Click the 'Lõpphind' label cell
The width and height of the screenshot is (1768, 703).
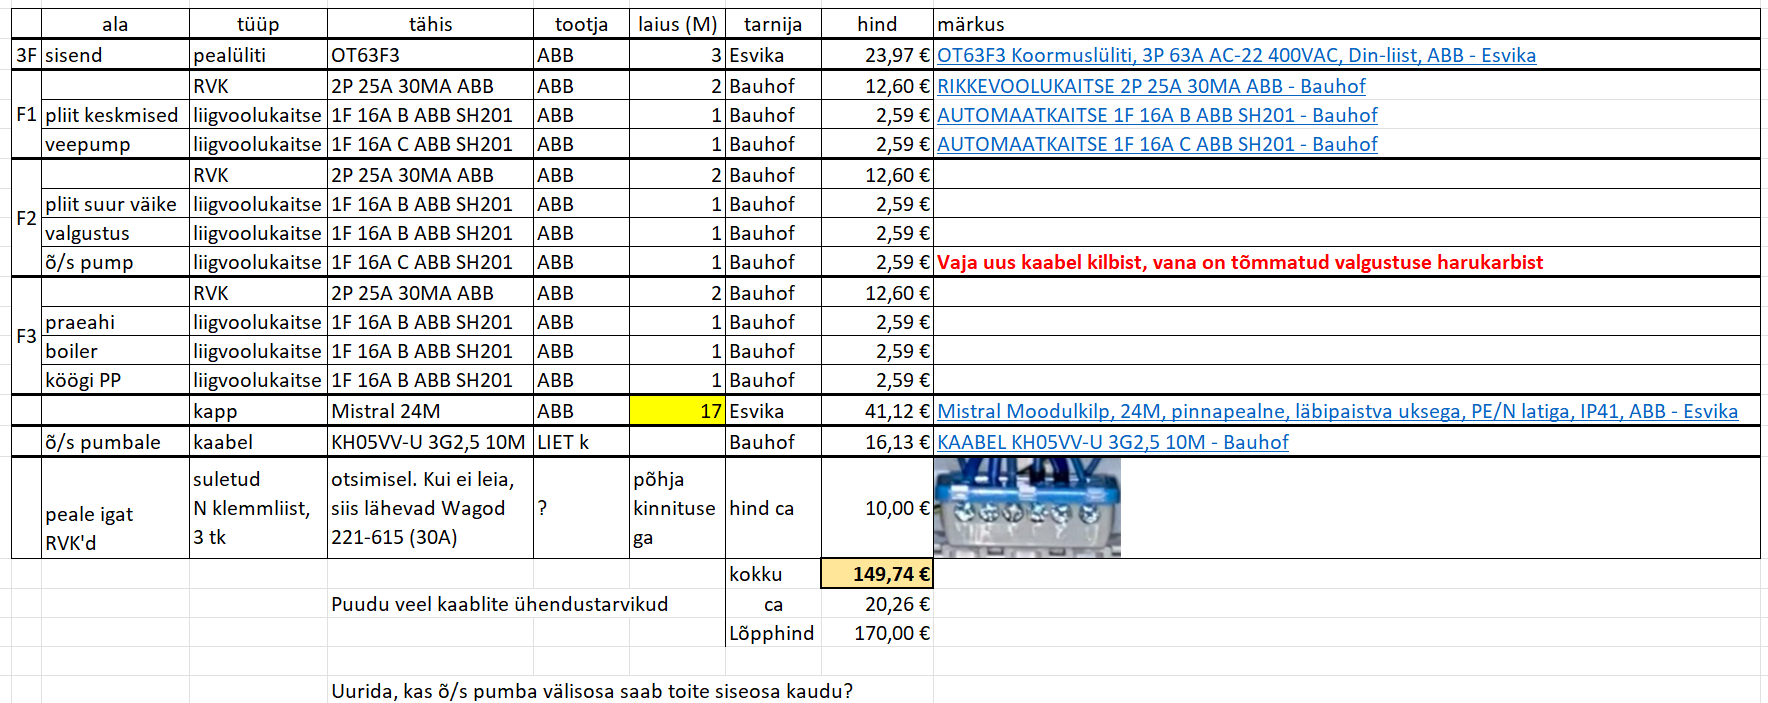click(x=772, y=633)
